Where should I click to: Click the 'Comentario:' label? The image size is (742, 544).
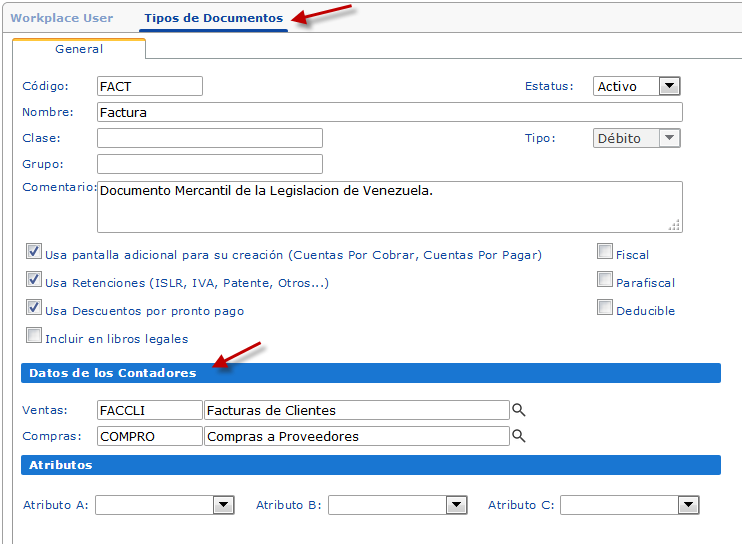click(60, 187)
